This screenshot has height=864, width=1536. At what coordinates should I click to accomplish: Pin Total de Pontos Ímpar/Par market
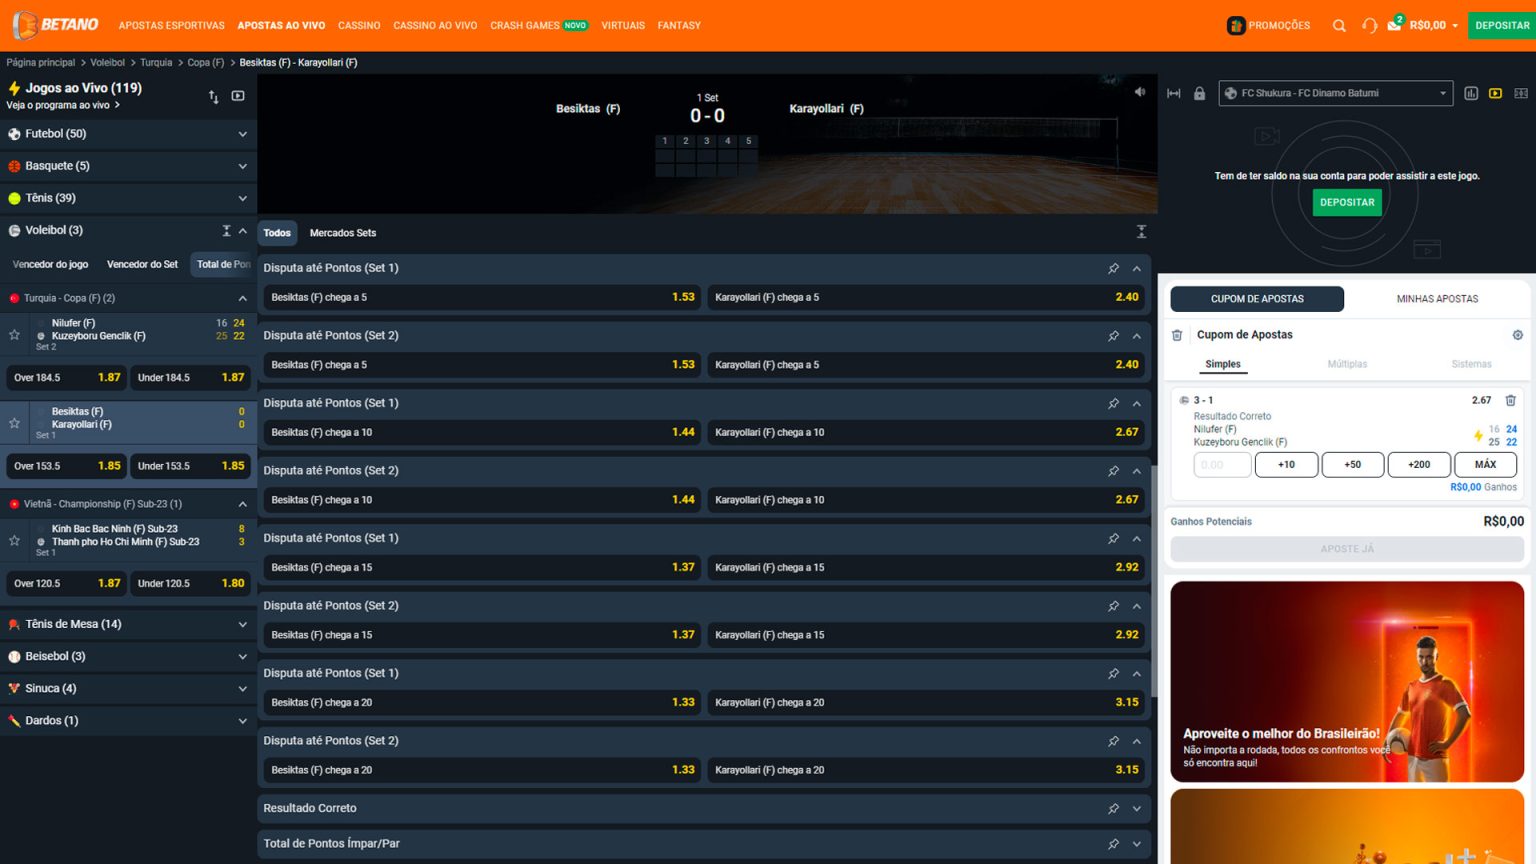pos(1113,844)
